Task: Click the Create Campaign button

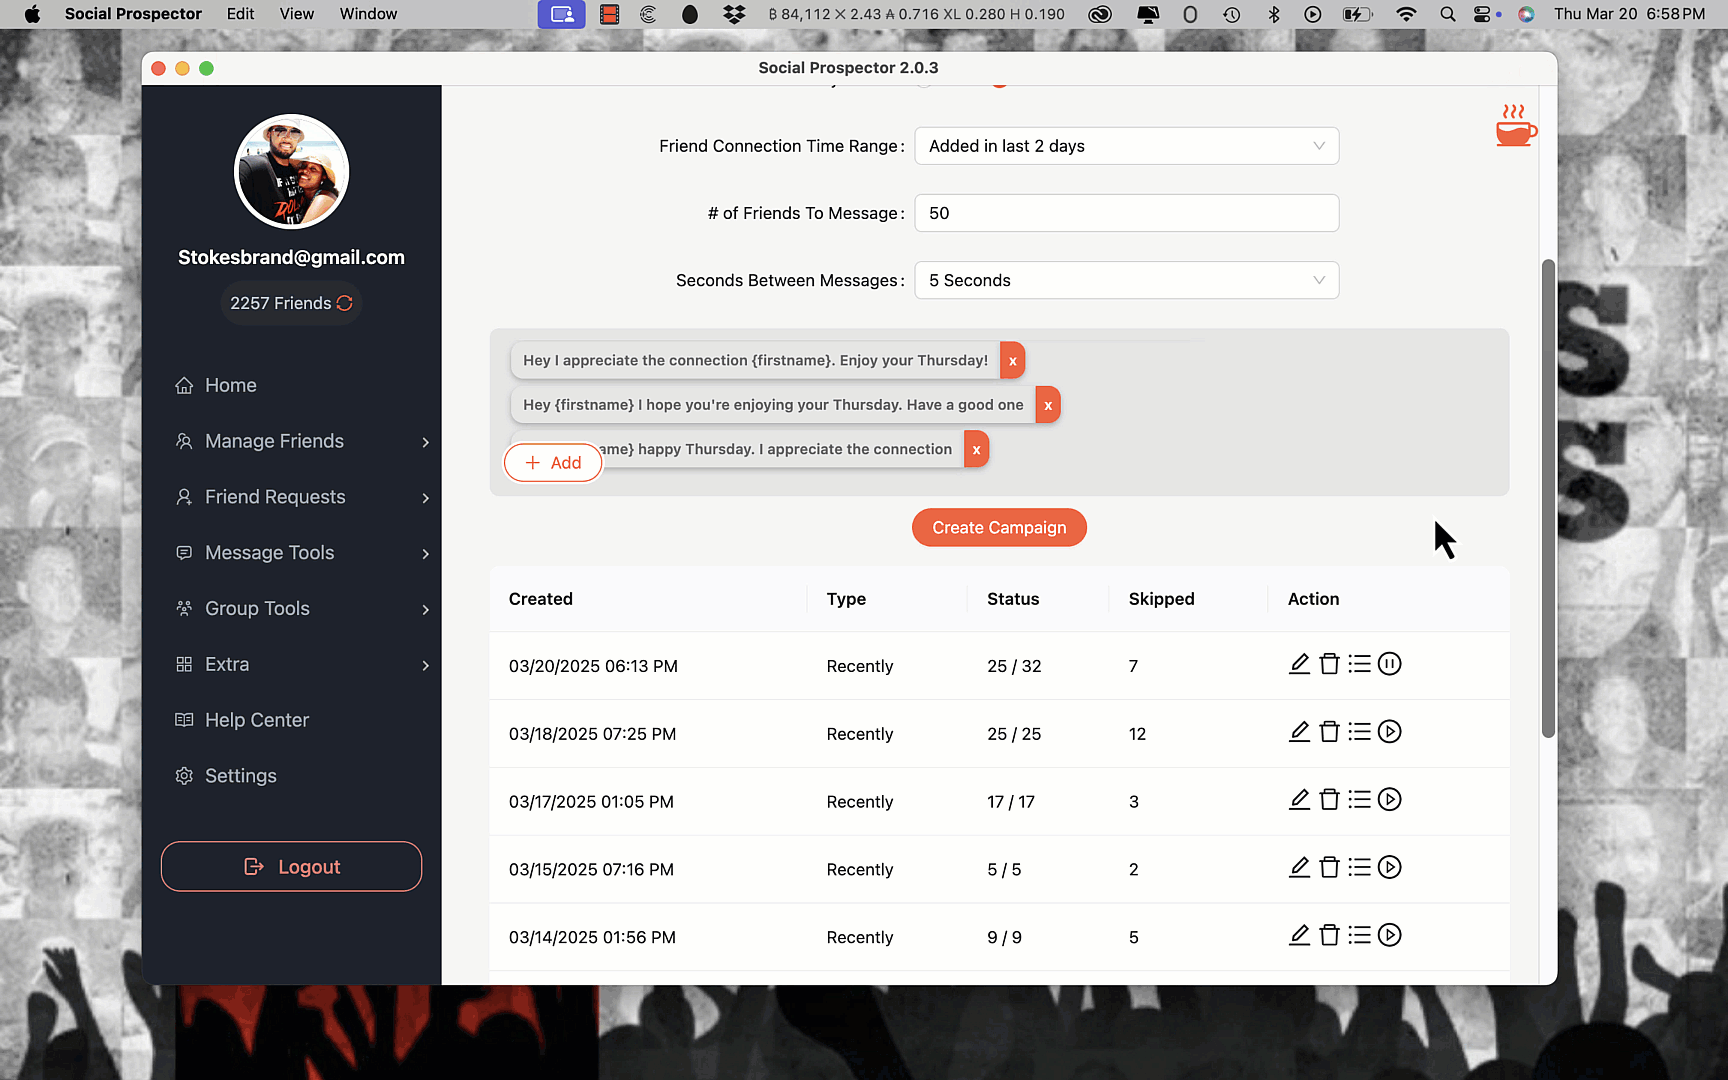Action: (999, 528)
